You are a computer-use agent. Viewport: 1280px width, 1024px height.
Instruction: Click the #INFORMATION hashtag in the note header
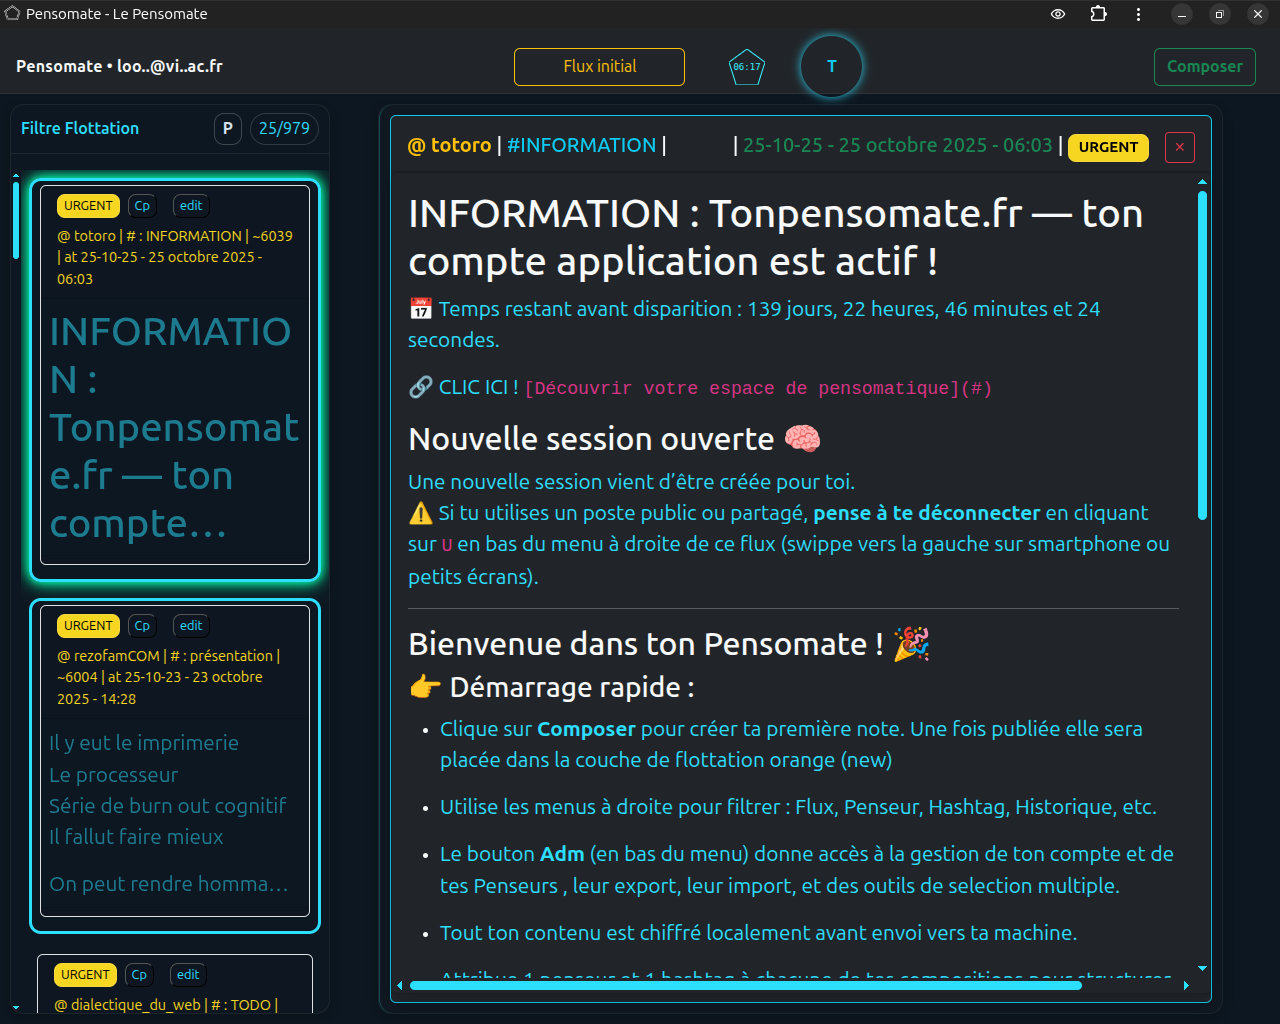point(581,146)
